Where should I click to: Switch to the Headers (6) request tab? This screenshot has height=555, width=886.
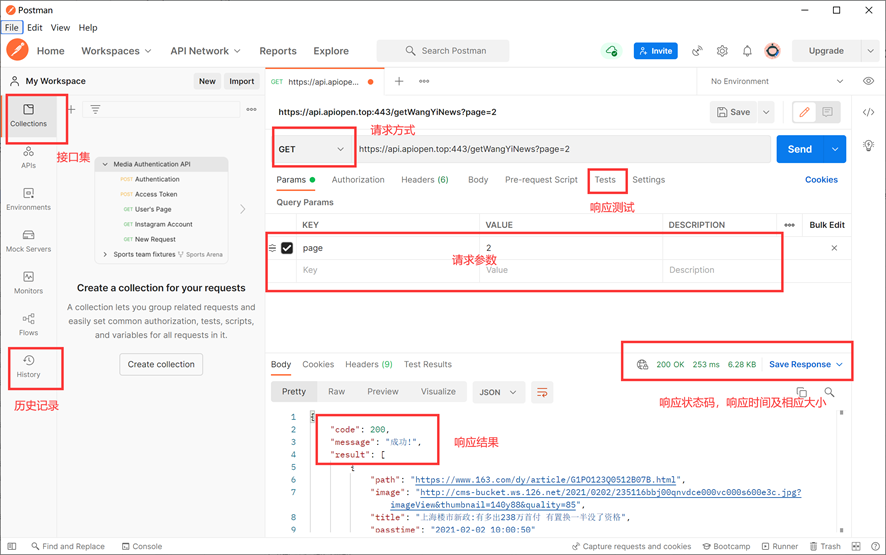(x=425, y=180)
